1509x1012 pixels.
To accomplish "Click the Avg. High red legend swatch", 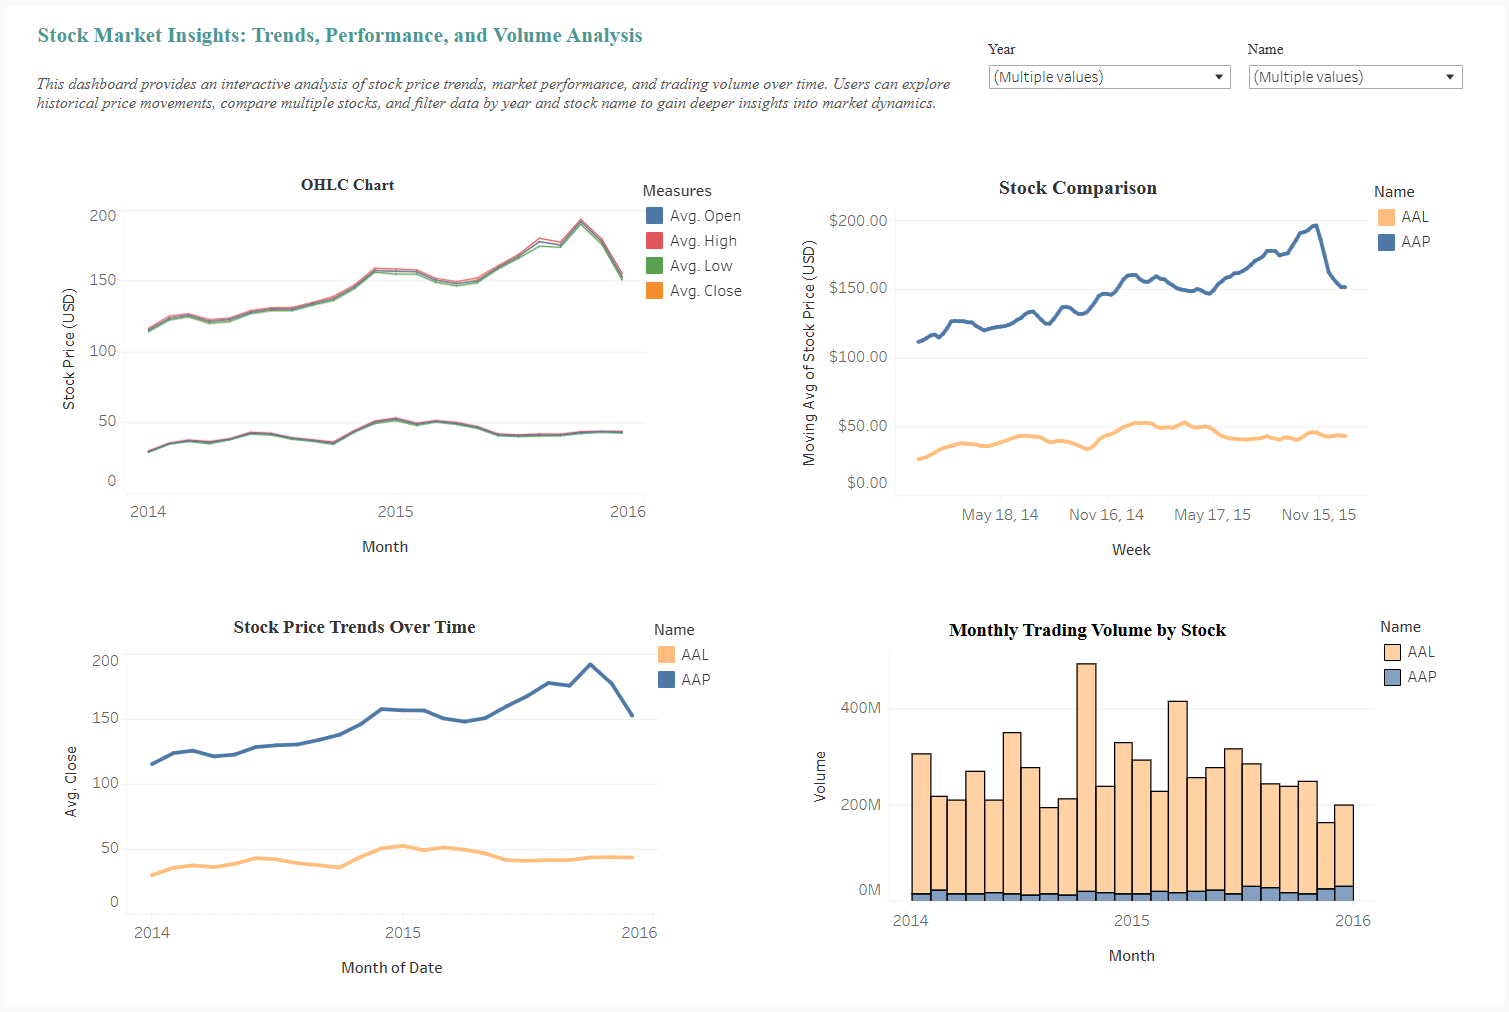I will 655,241.
